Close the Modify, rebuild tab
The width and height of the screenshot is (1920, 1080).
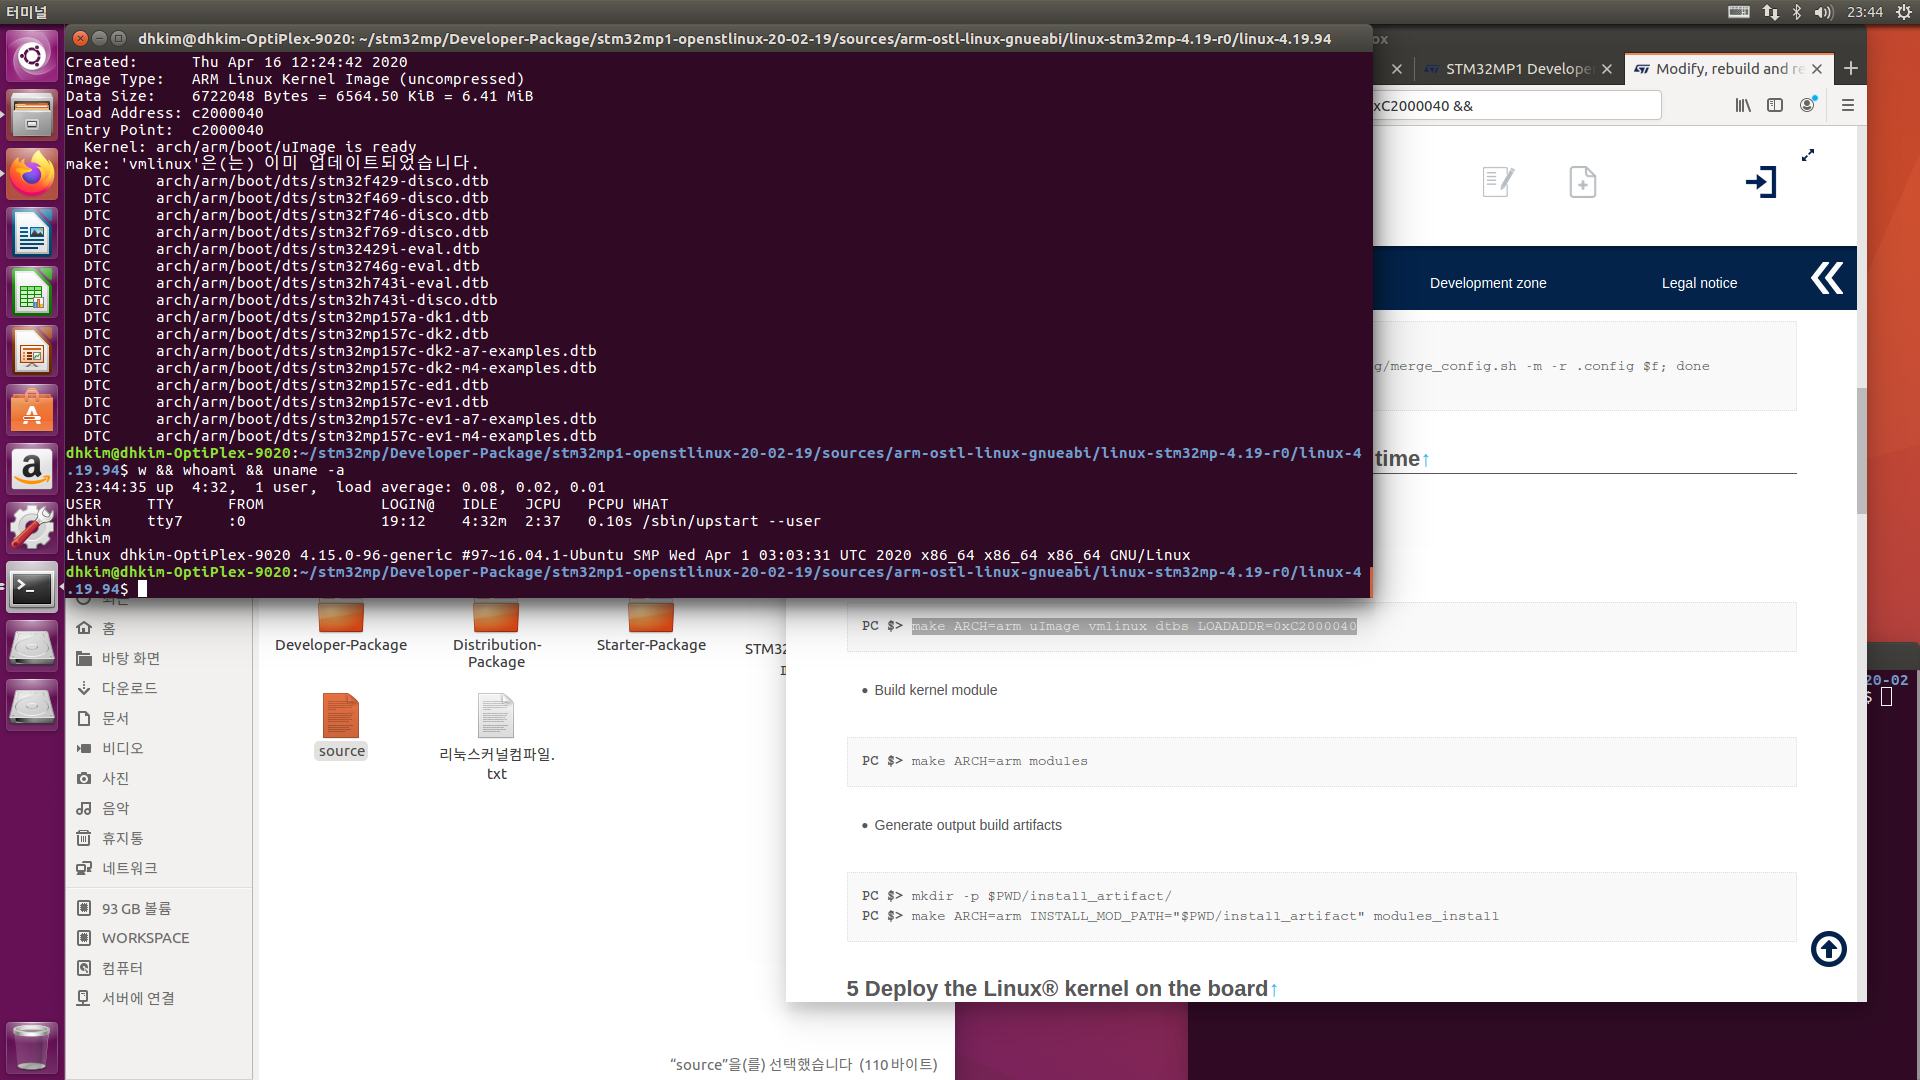1817,69
